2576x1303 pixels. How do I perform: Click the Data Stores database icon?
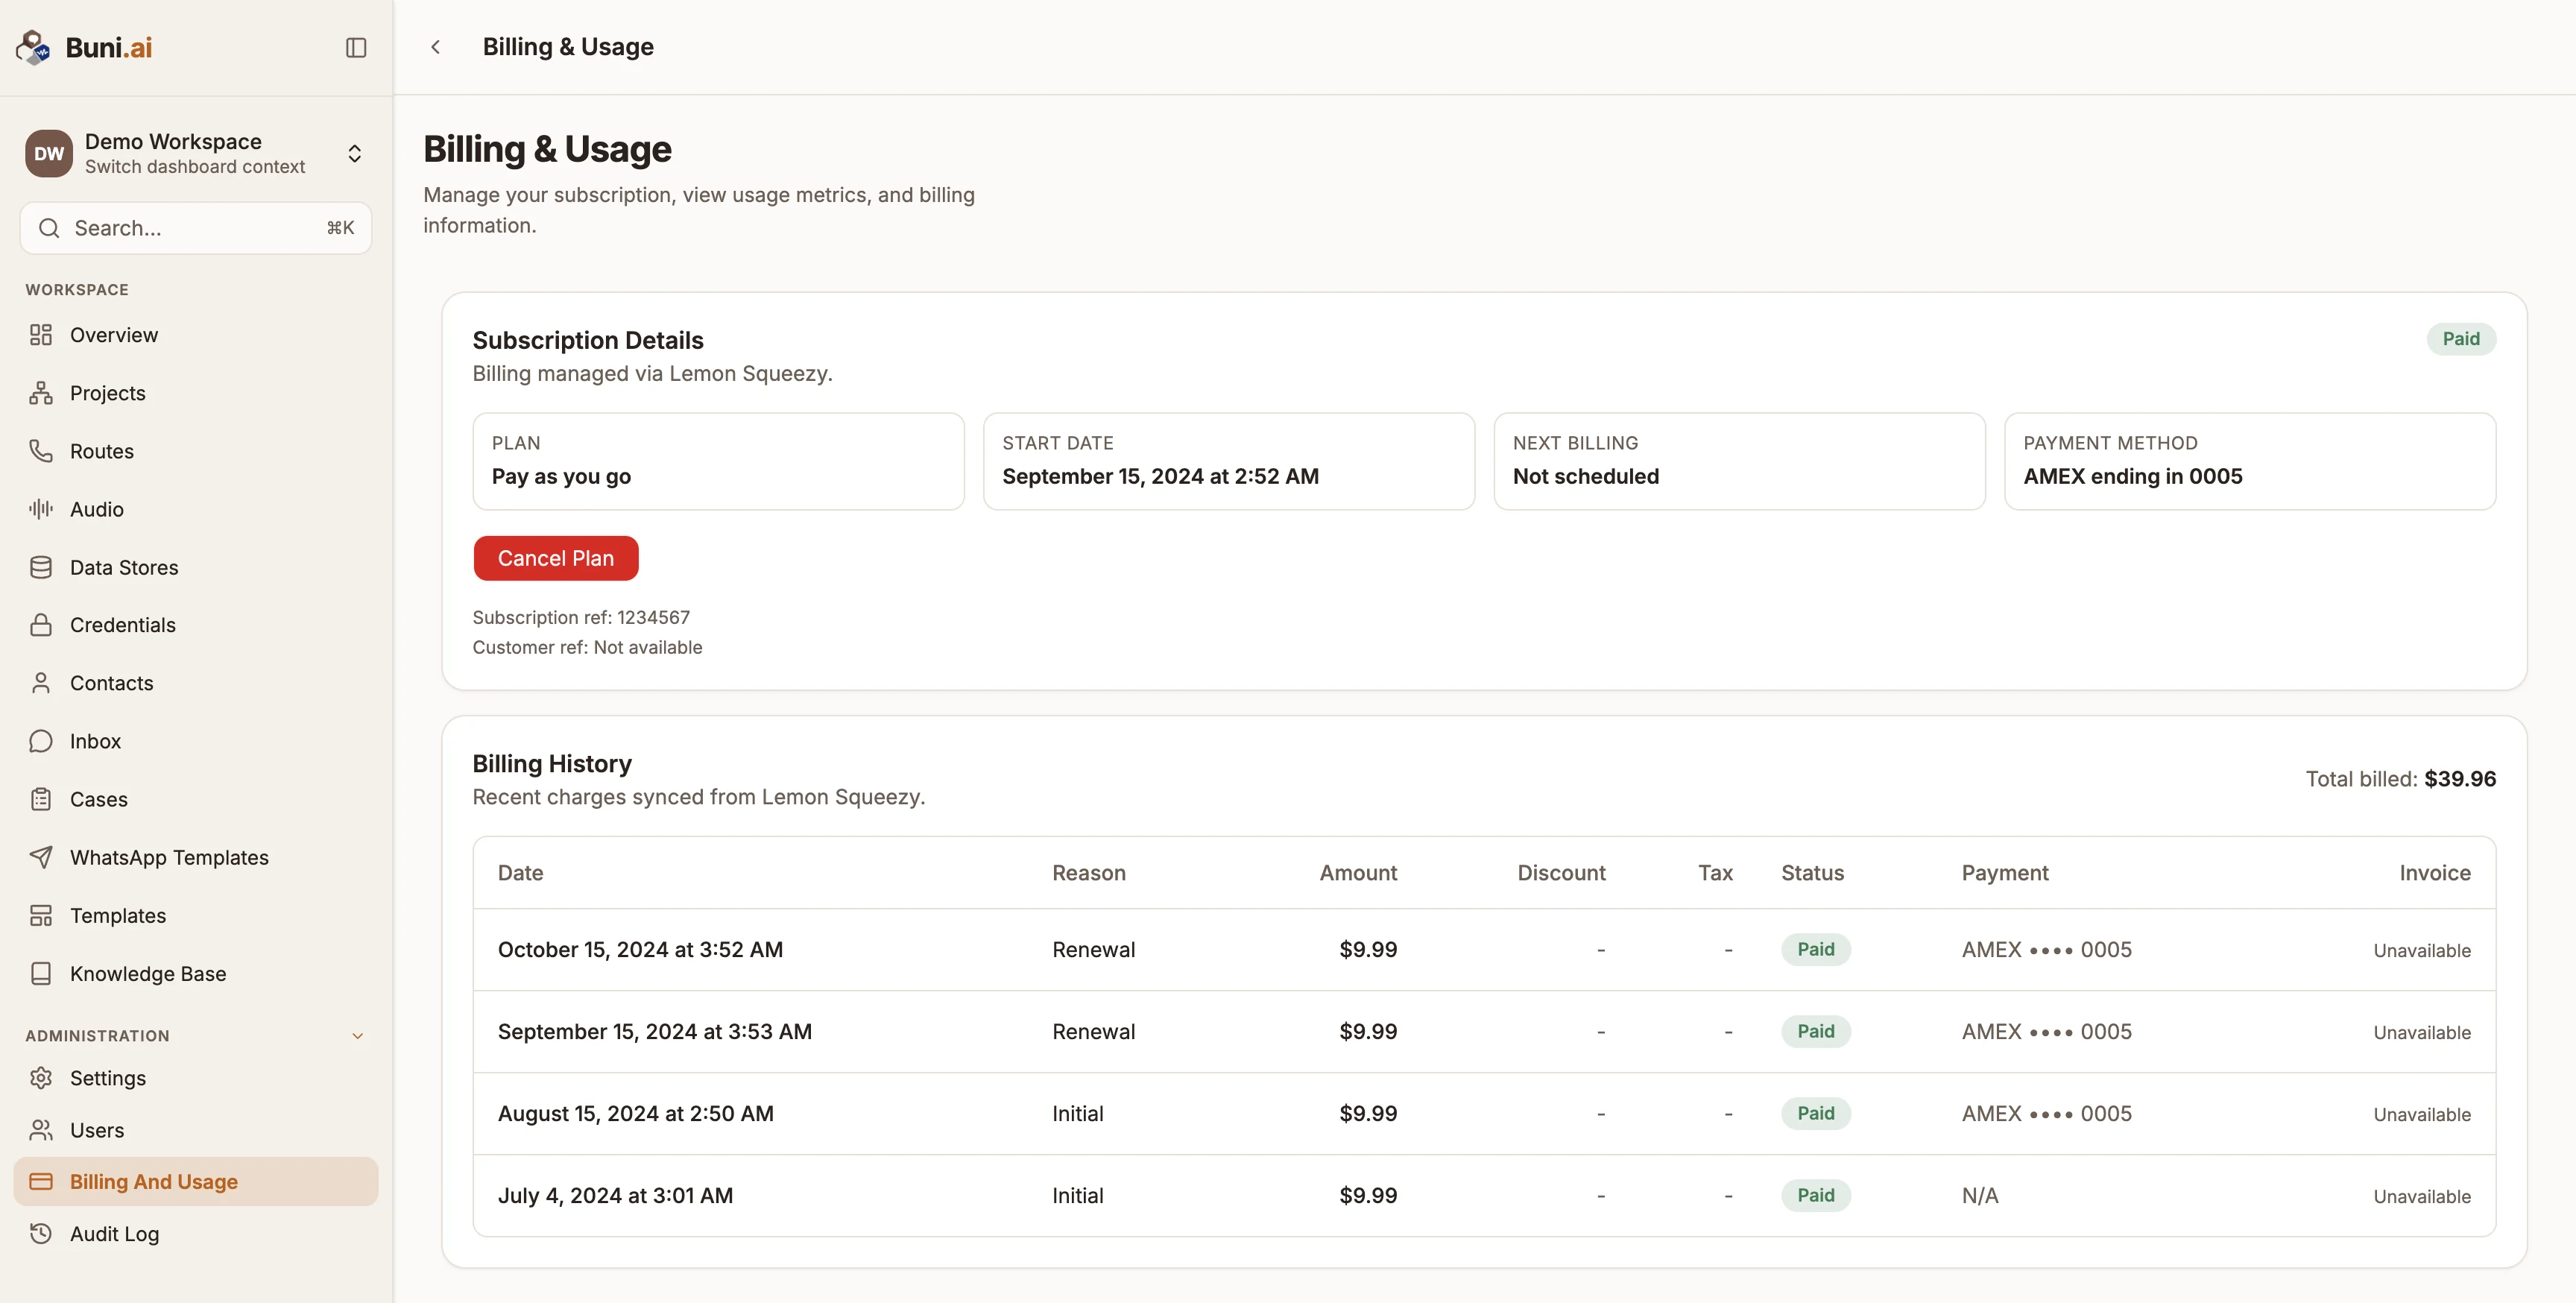pyautogui.click(x=41, y=567)
